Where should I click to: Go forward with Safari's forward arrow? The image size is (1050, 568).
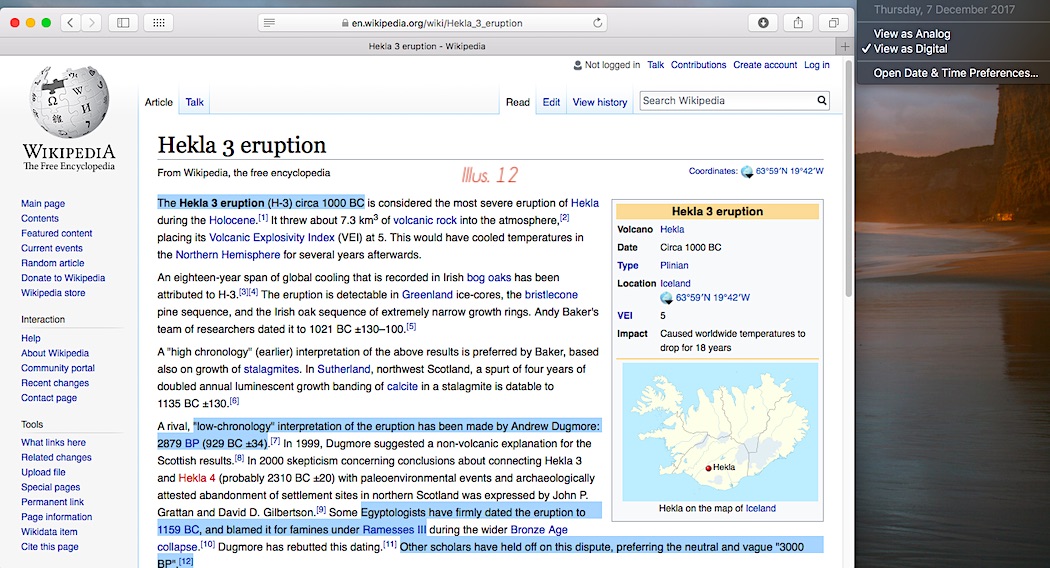point(92,23)
